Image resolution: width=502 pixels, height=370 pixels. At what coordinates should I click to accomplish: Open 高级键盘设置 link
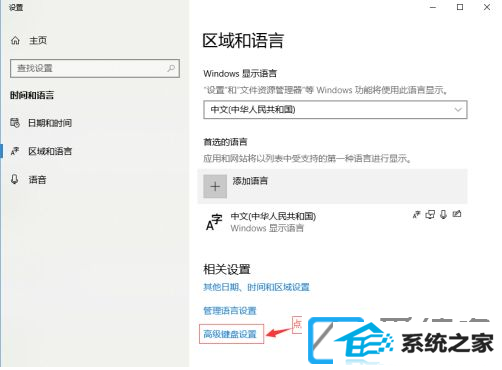pyautogui.click(x=230, y=334)
